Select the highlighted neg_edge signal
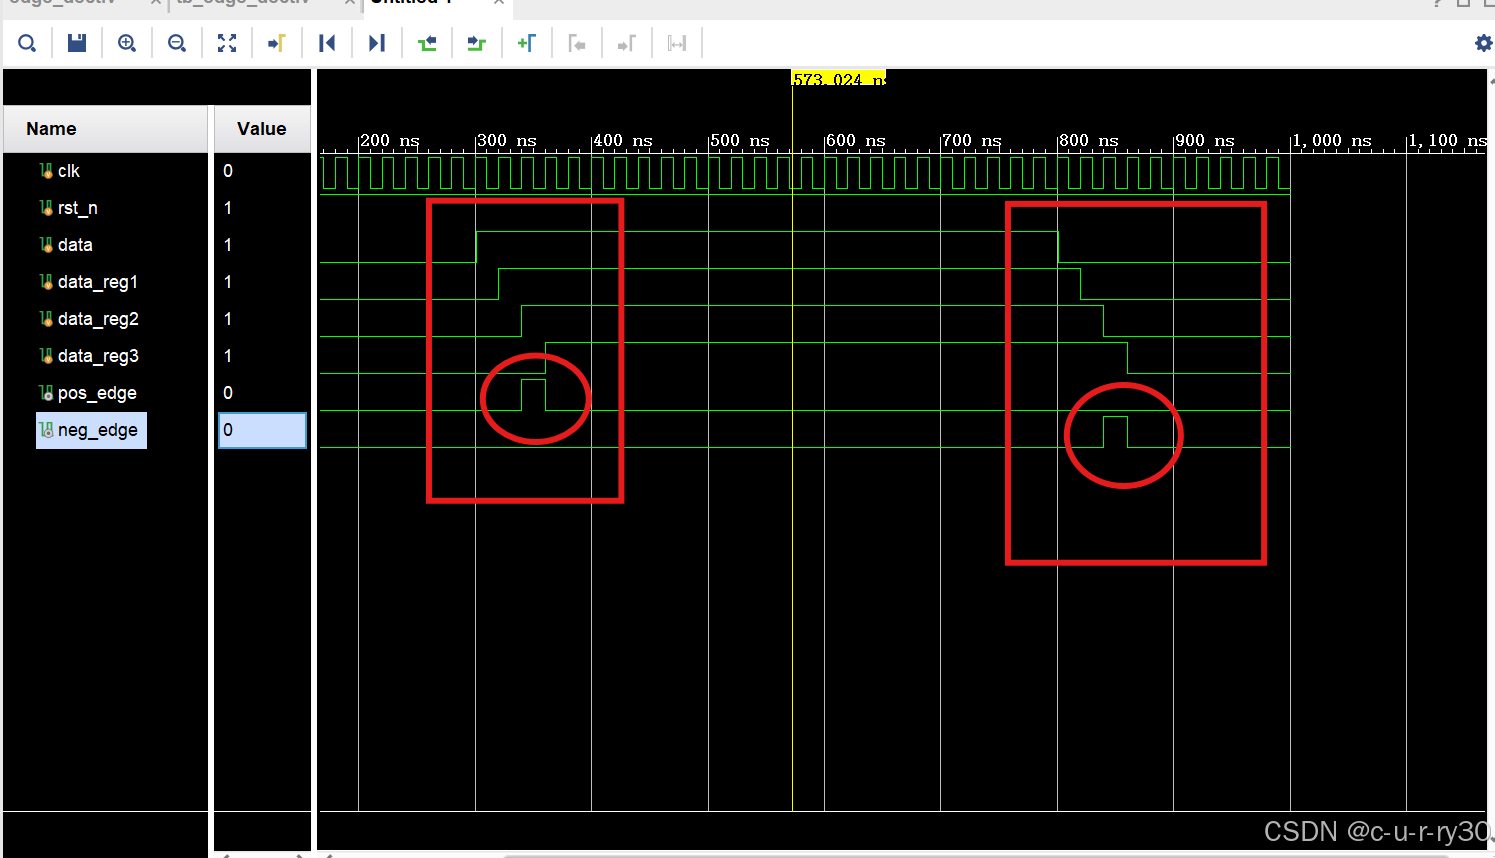The image size is (1495, 858). pos(91,430)
